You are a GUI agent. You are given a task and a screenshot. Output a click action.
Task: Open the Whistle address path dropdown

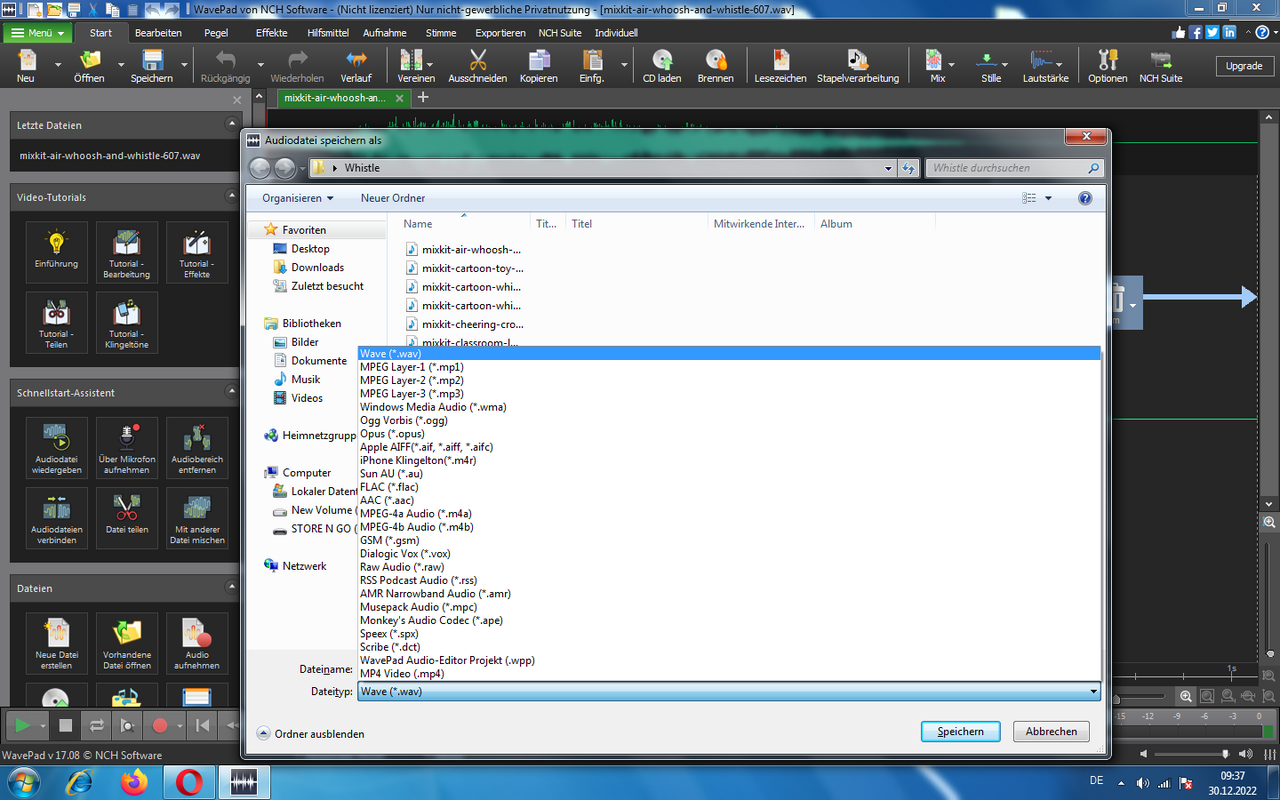coord(888,168)
